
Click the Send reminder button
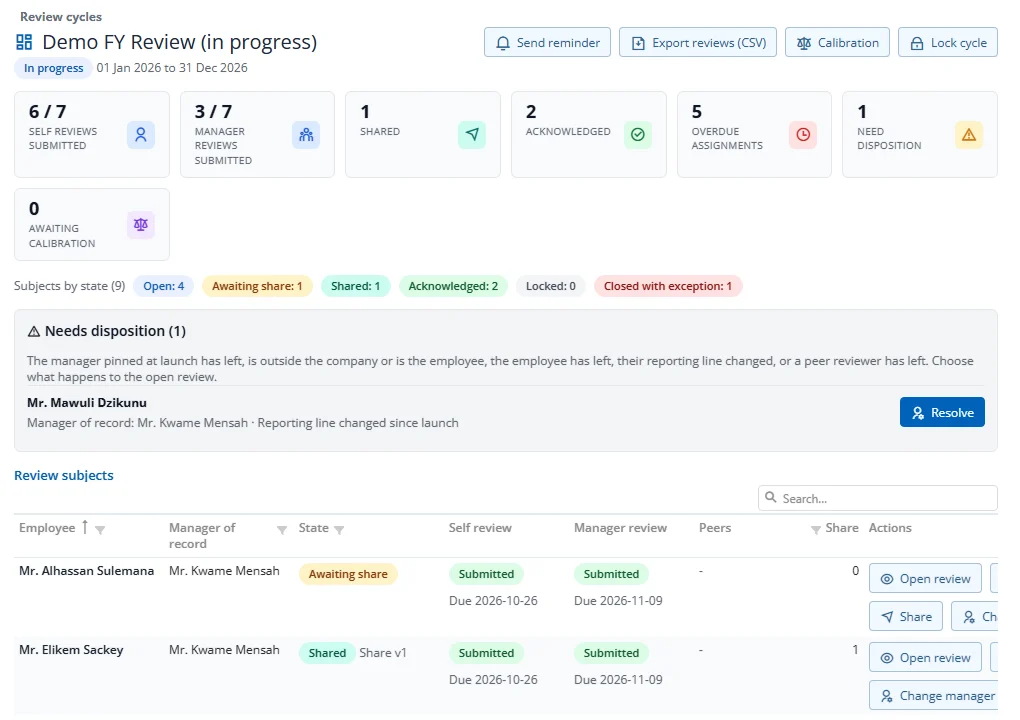(547, 42)
